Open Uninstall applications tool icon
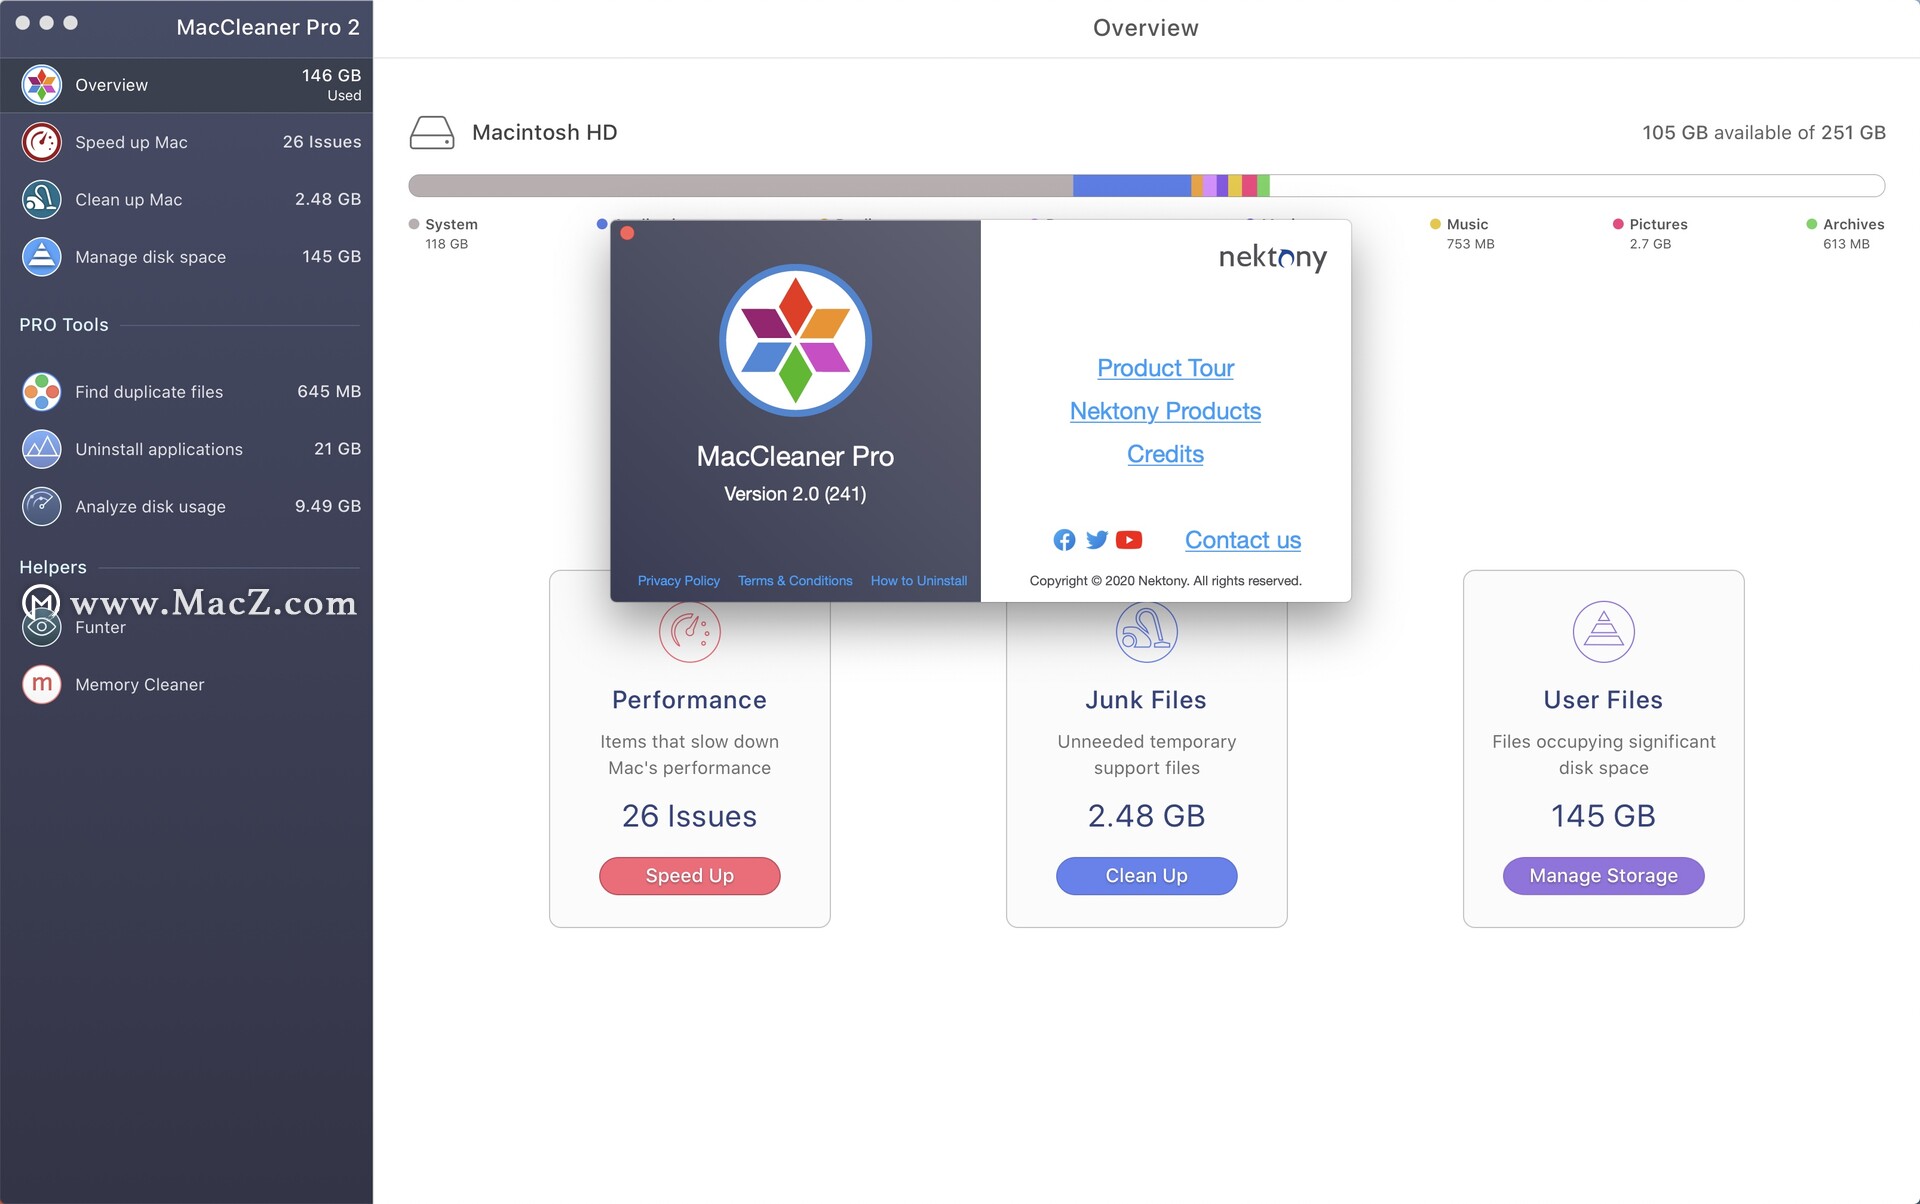Image resolution: width=1920 pixels, height=1204 pixels. point(42,449)
